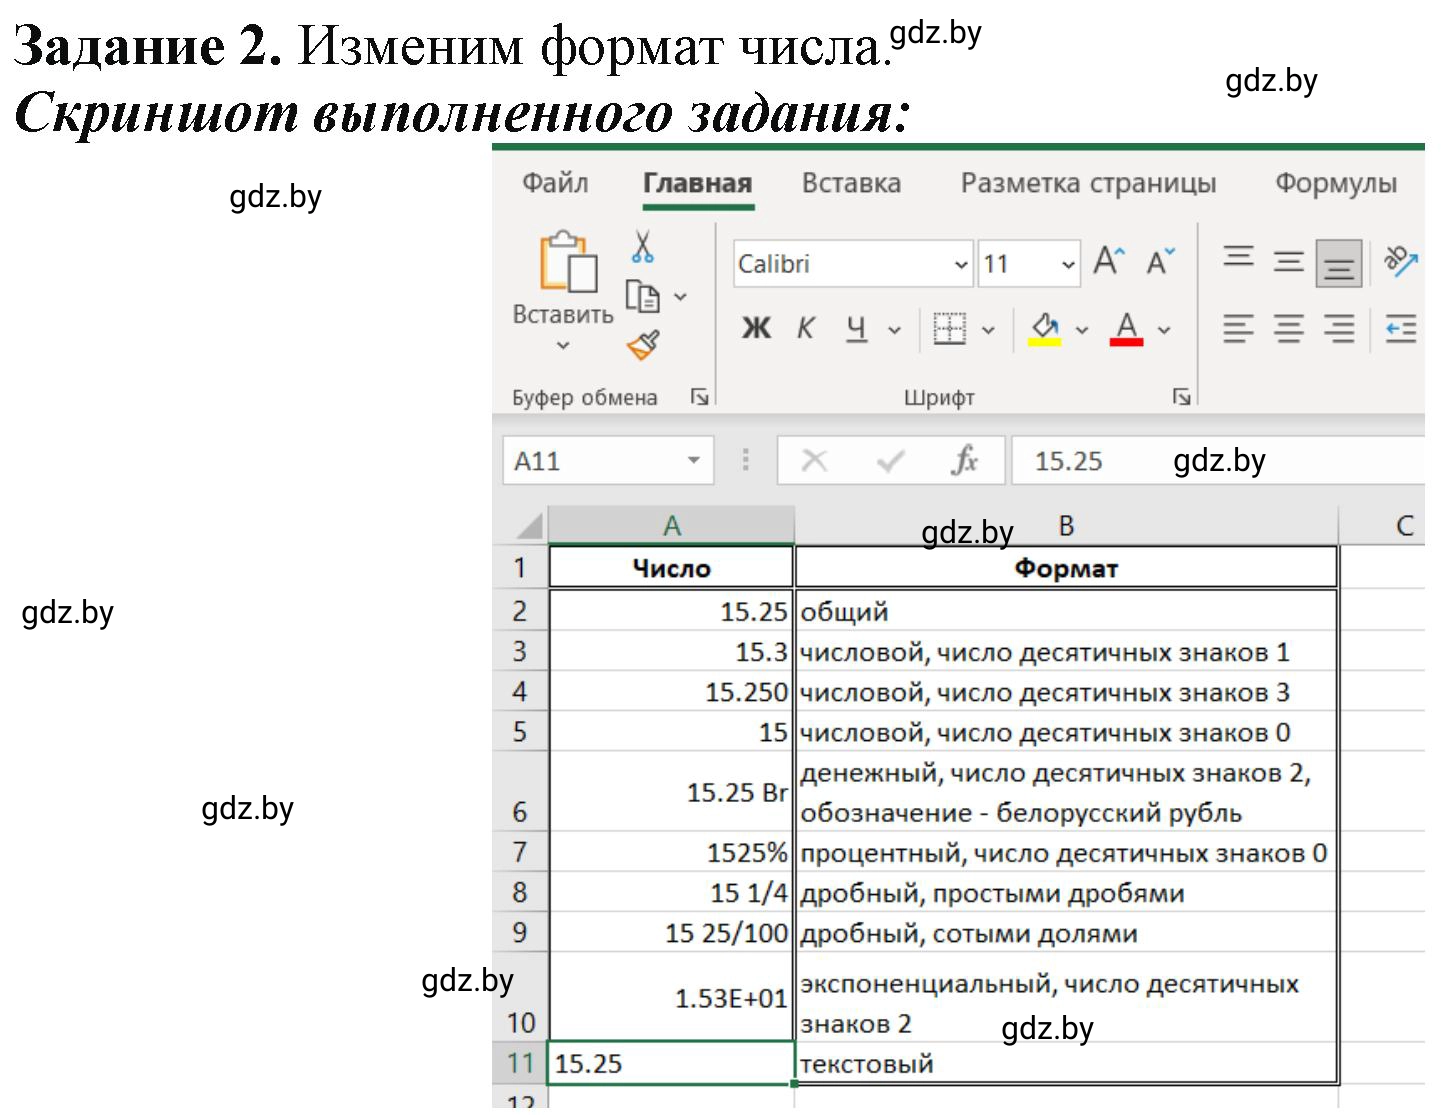Image resolution: width=1449 pixels, height=1115 pixels.
Task: Switch to the Вставка tab
Action: click(x=851, y=183)
